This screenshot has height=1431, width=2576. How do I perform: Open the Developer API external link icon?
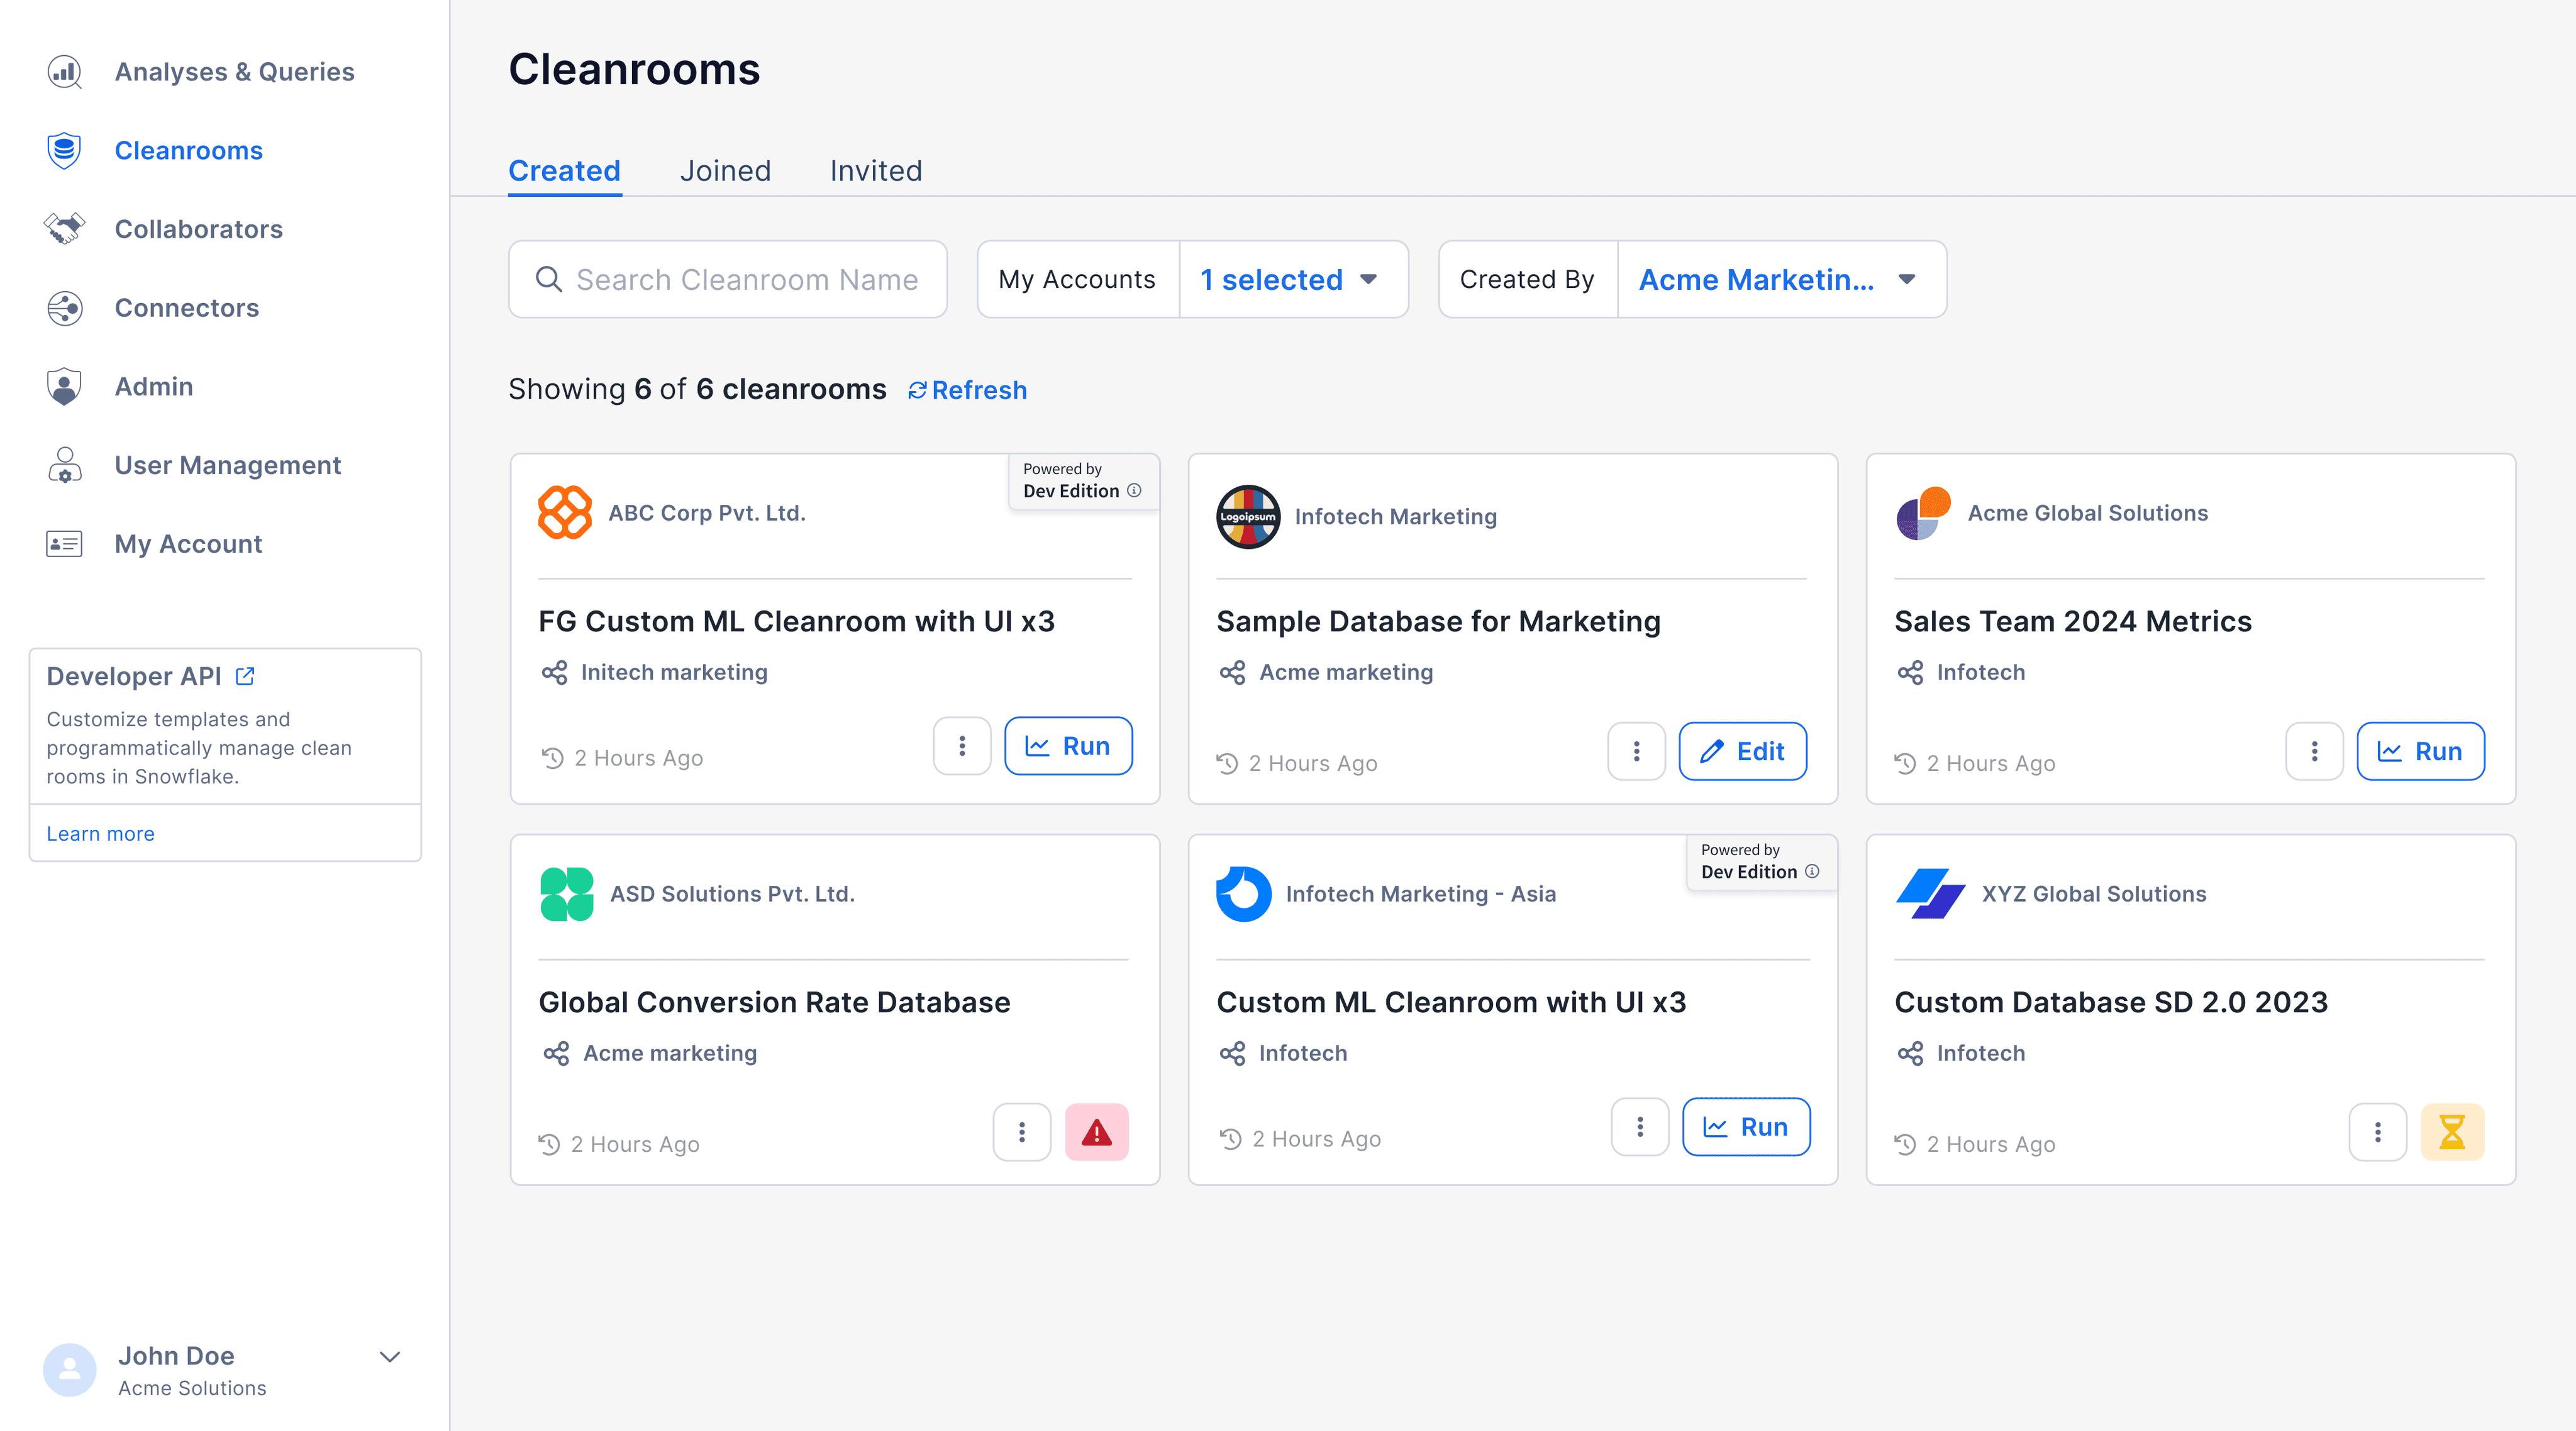click(245, 676)
